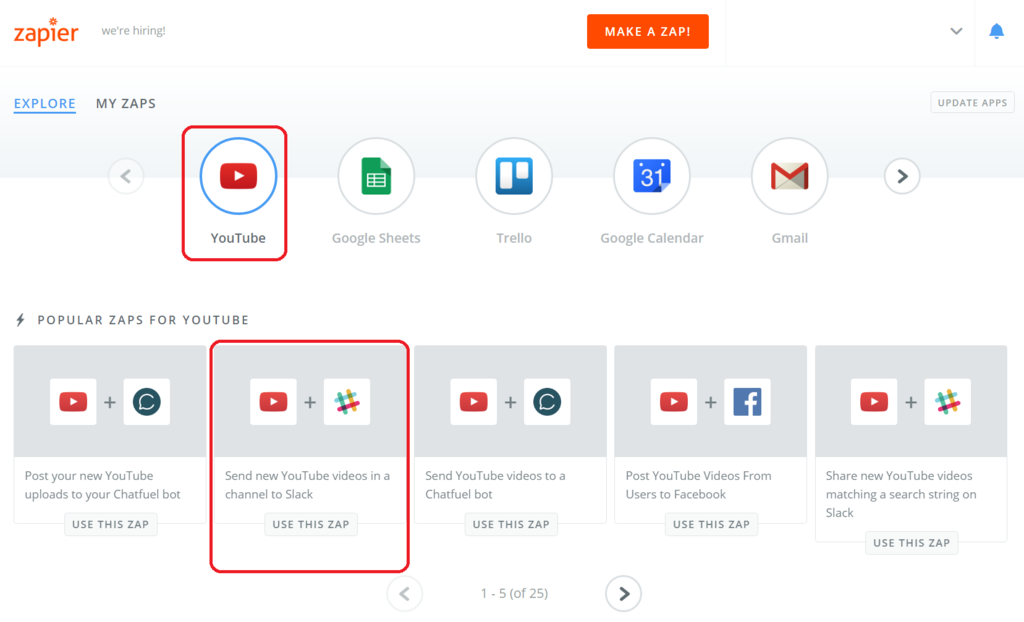The image size is (1024, 622).
Task: Open 'Send YouTube videos to a Chatfuel bot' text
Action: (x=495, y=485)
